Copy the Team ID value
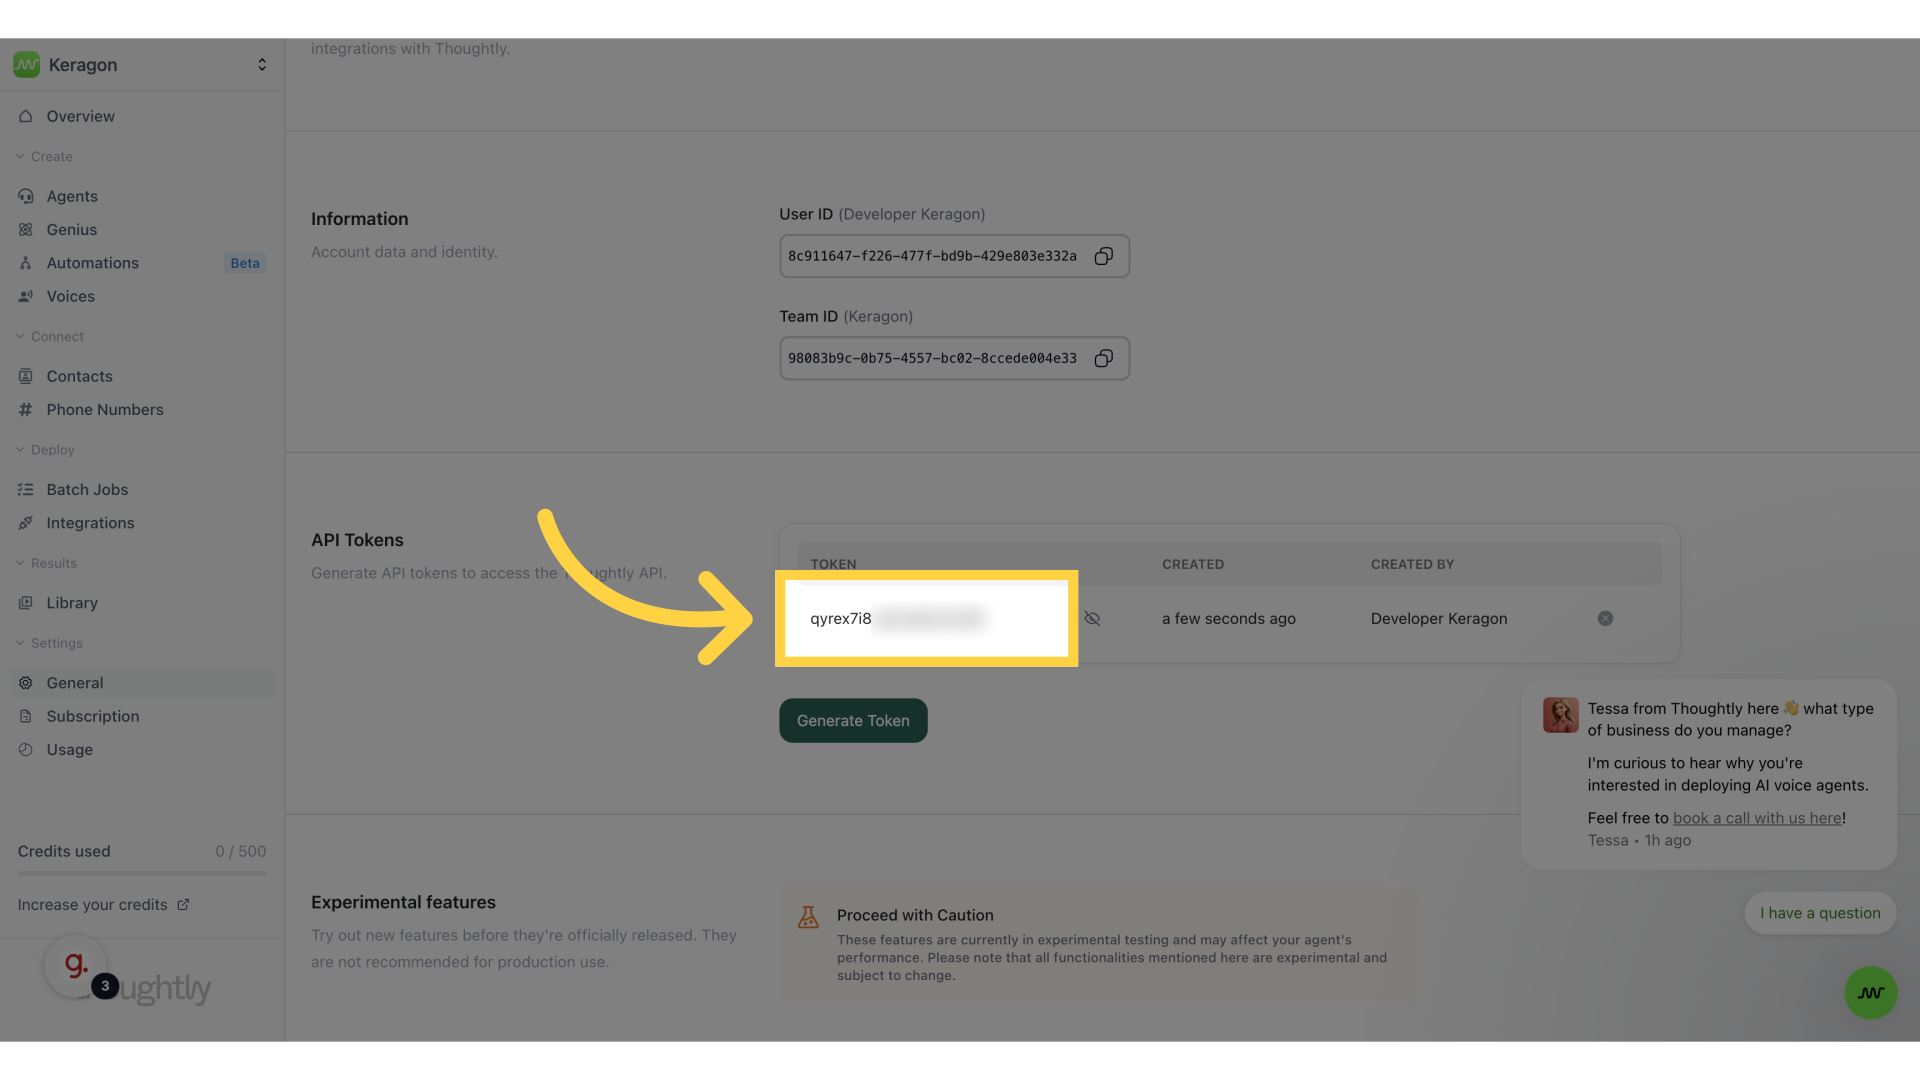1920x1080 pixels. click(1103, 358)
